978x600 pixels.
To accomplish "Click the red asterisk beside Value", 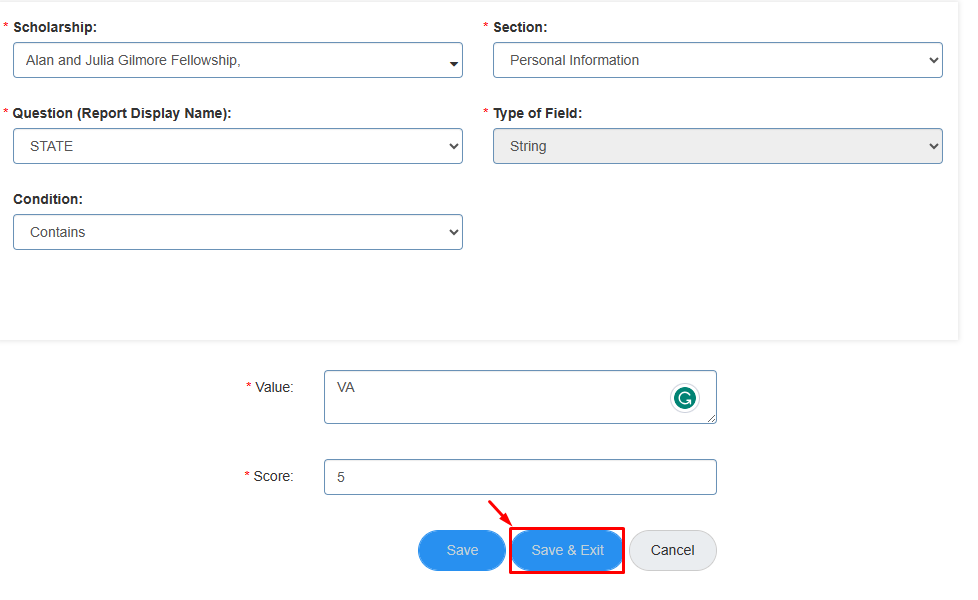I will (x=248, y=386).
